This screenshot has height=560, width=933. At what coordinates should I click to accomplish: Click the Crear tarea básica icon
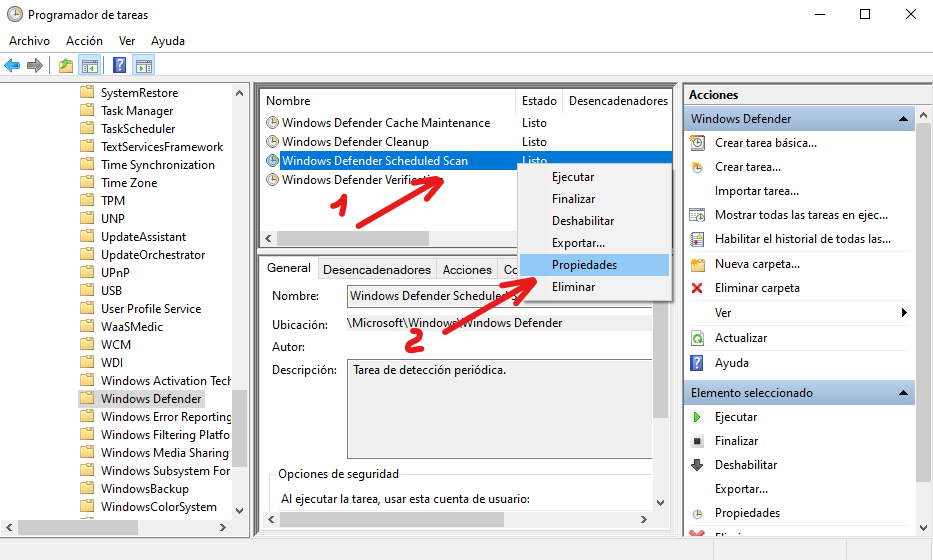click(x=697, y=143)
